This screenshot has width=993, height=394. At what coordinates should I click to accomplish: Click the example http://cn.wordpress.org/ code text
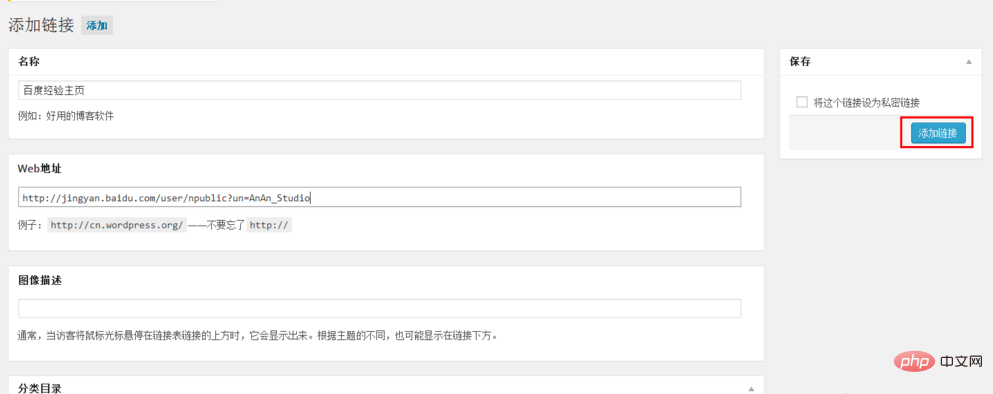coord(117,225)
